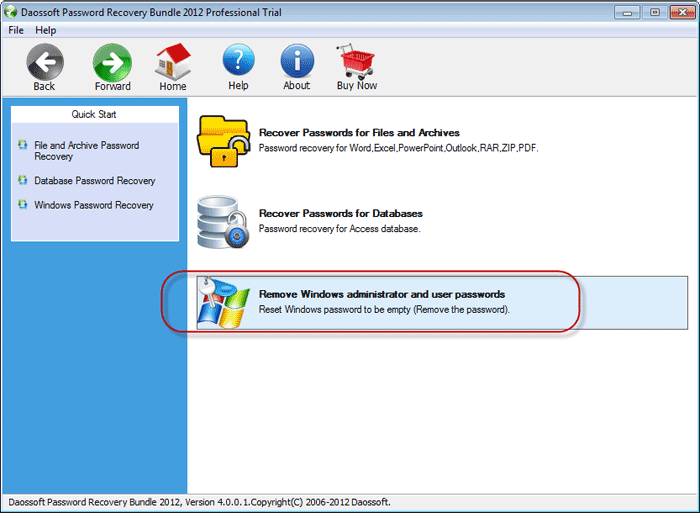Click the Quick Start panel header

coord(95,114)
